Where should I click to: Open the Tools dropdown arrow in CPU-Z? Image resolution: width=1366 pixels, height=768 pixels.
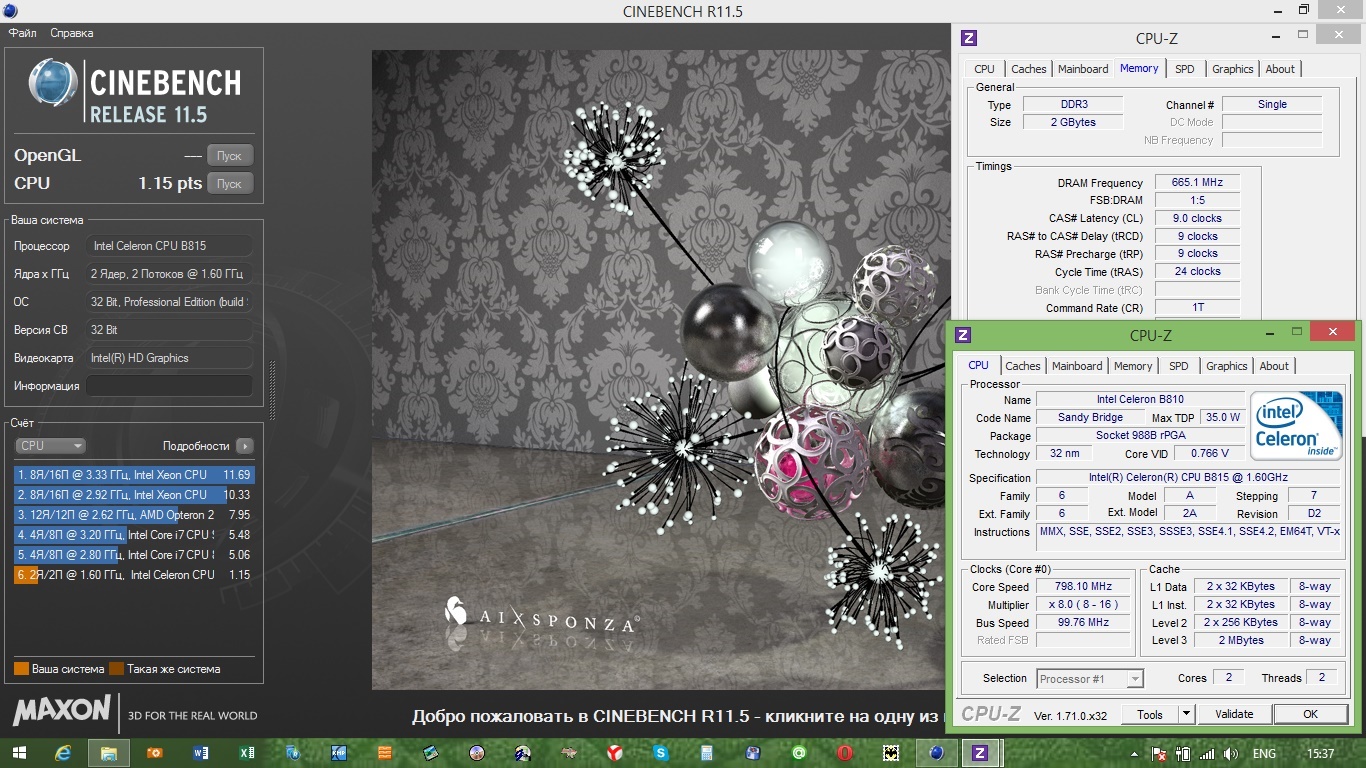[1186, 714]
